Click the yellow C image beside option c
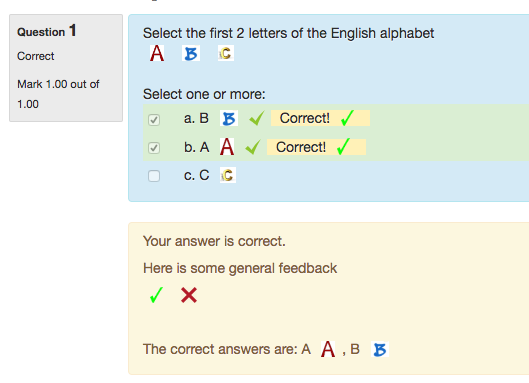The height and width of the screenshot is (383, 529). pyautogui.click(x=228, y=175)
